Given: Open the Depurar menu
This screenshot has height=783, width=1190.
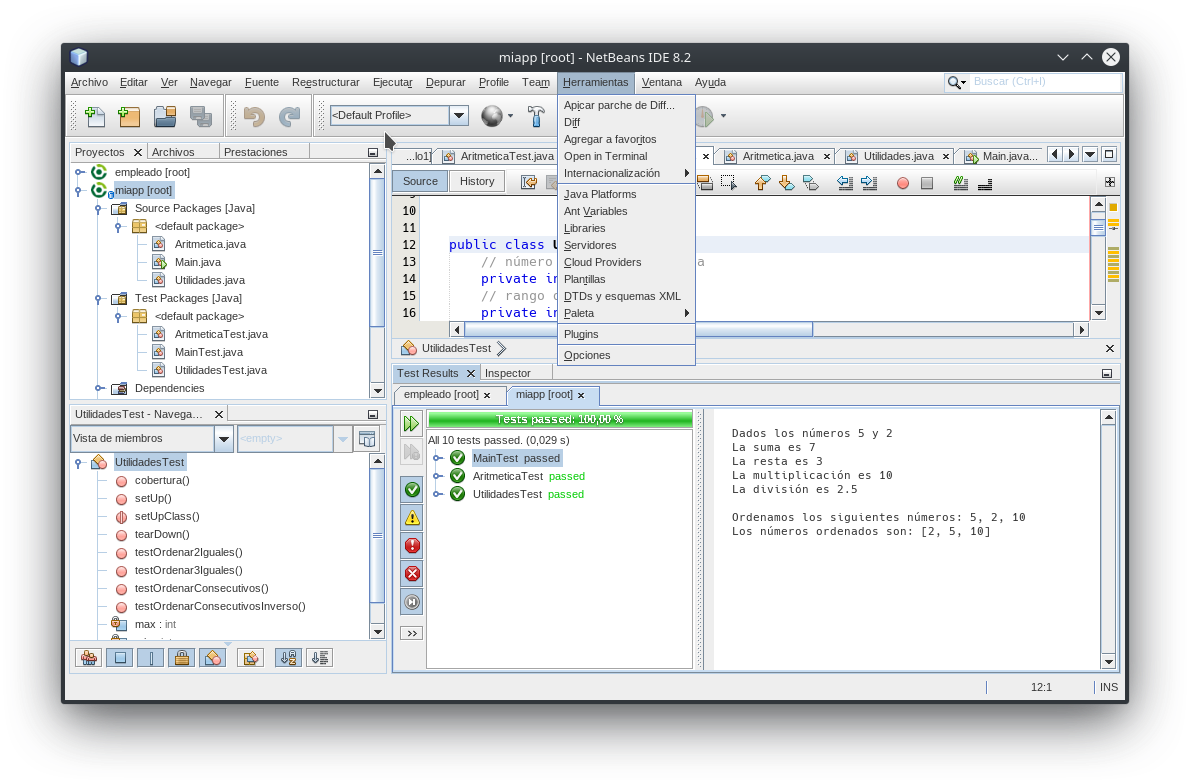Looking at the screenshot, I should (x=445, y=82).
